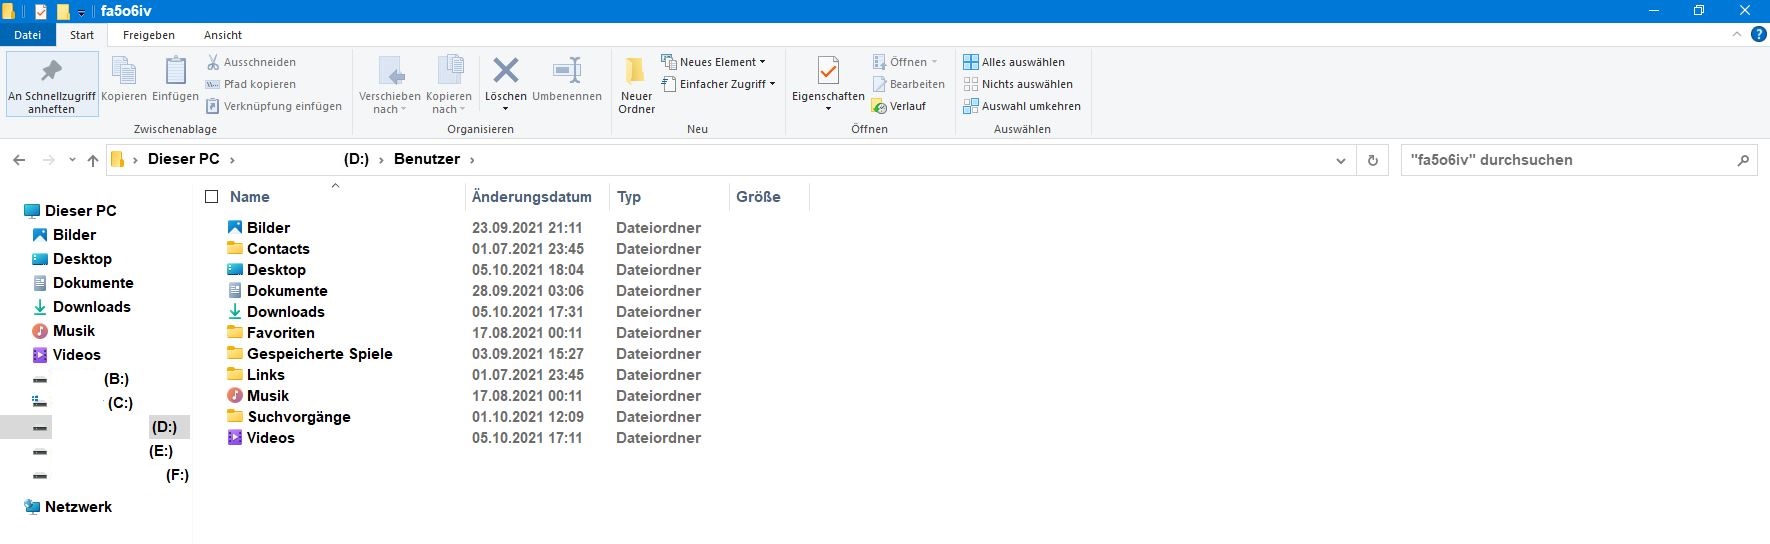This screenshot has height=544, width=1770.
Task: Open Verschieben nach menu
Action: tap(390, 85)
